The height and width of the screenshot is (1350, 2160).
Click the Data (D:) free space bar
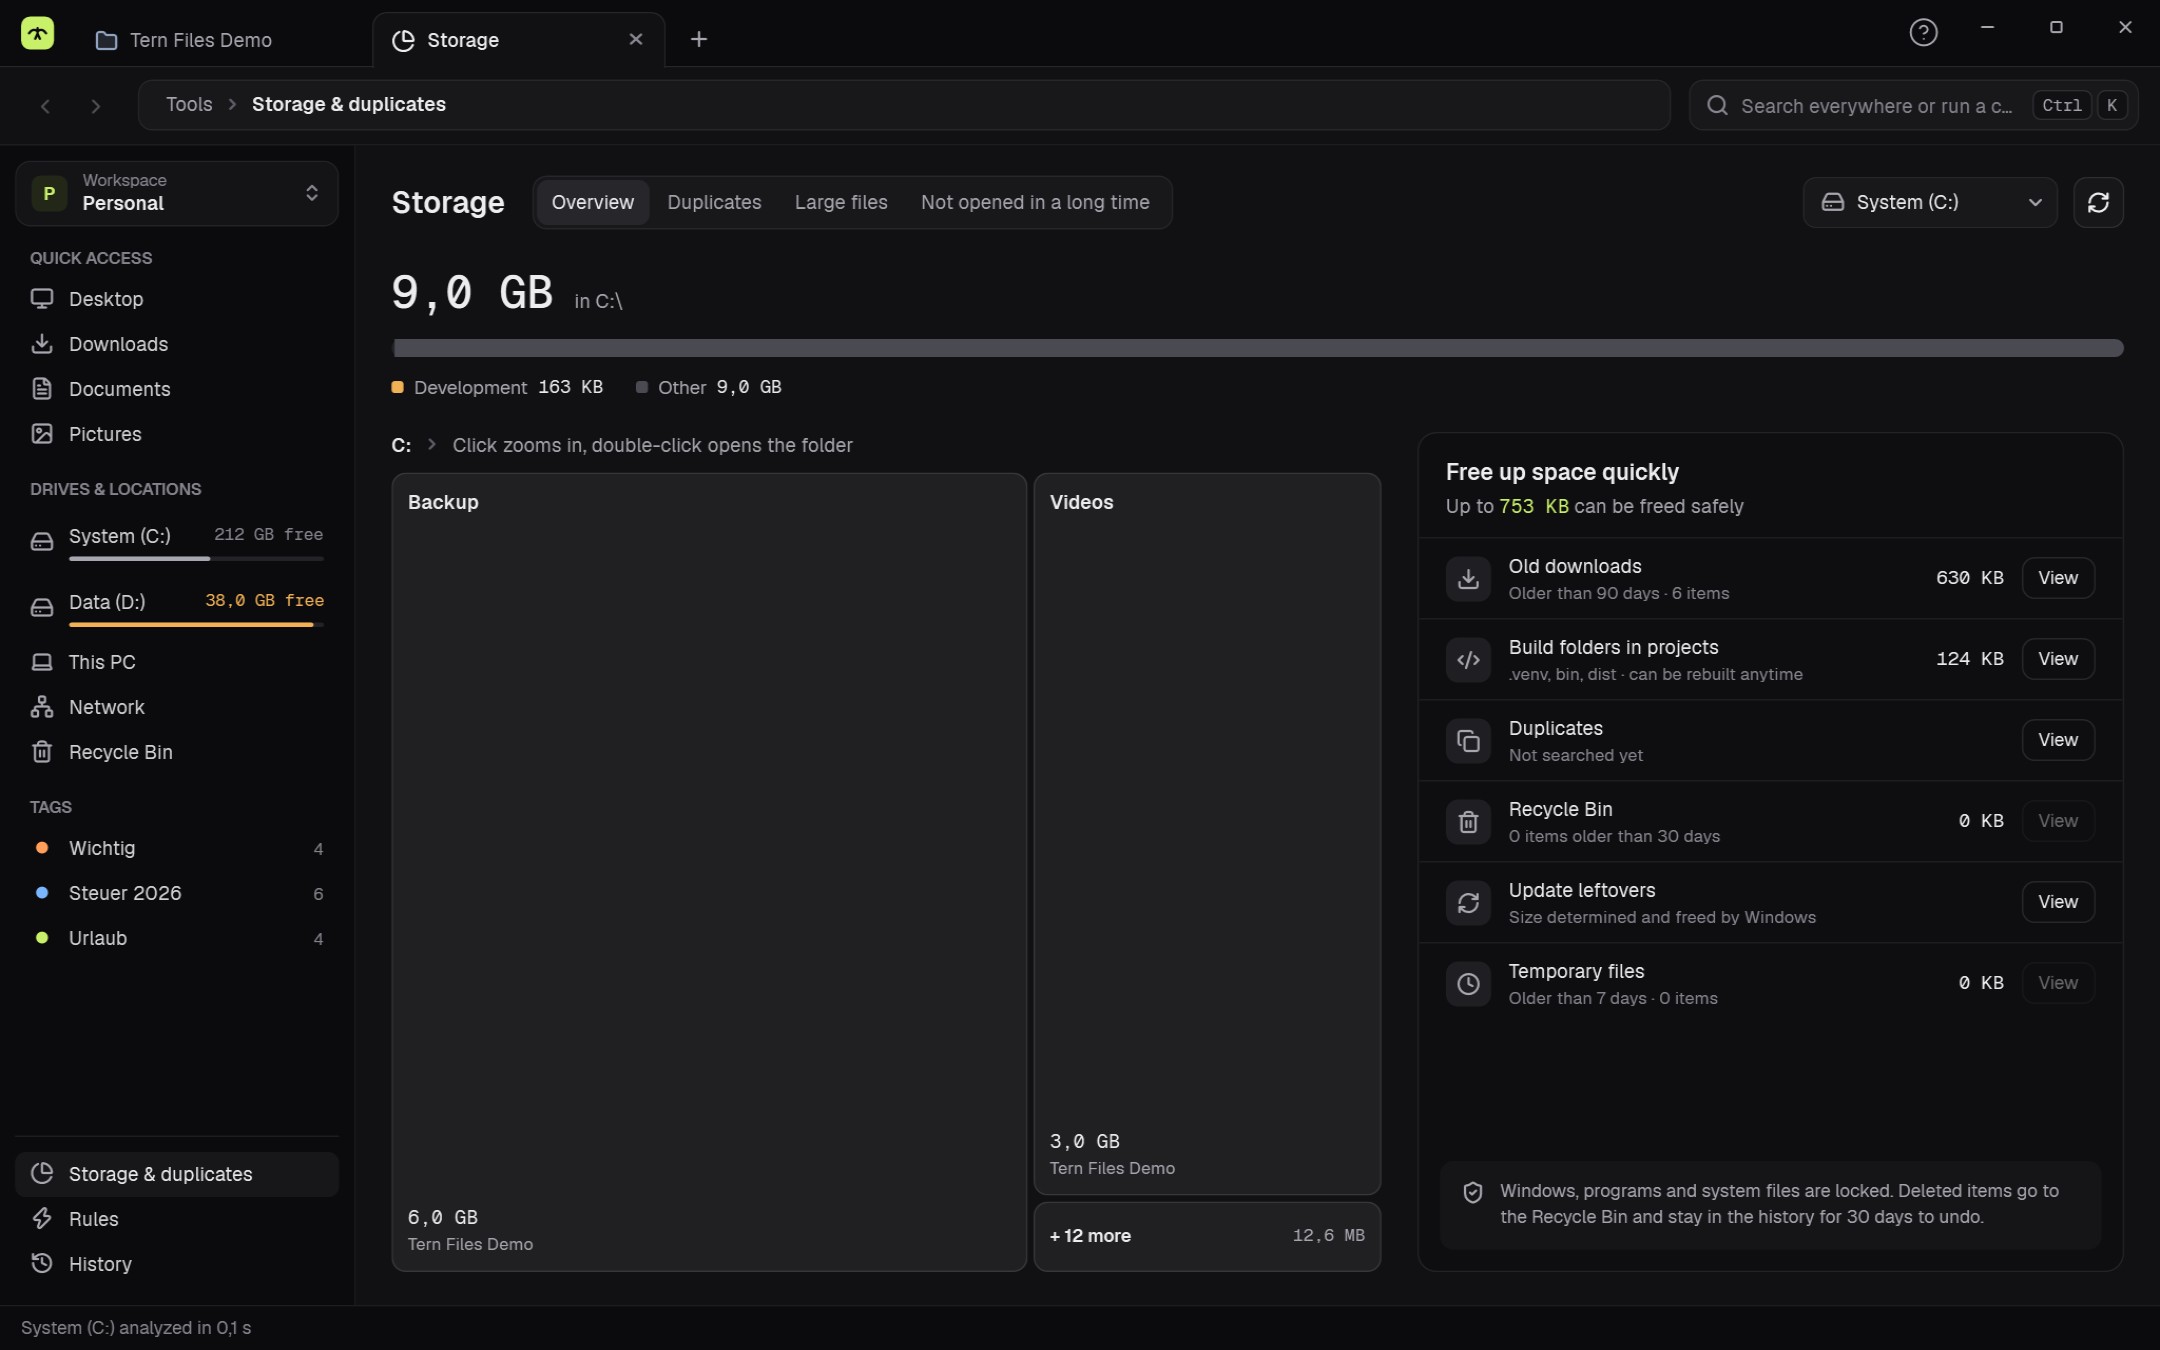point(196,625)
